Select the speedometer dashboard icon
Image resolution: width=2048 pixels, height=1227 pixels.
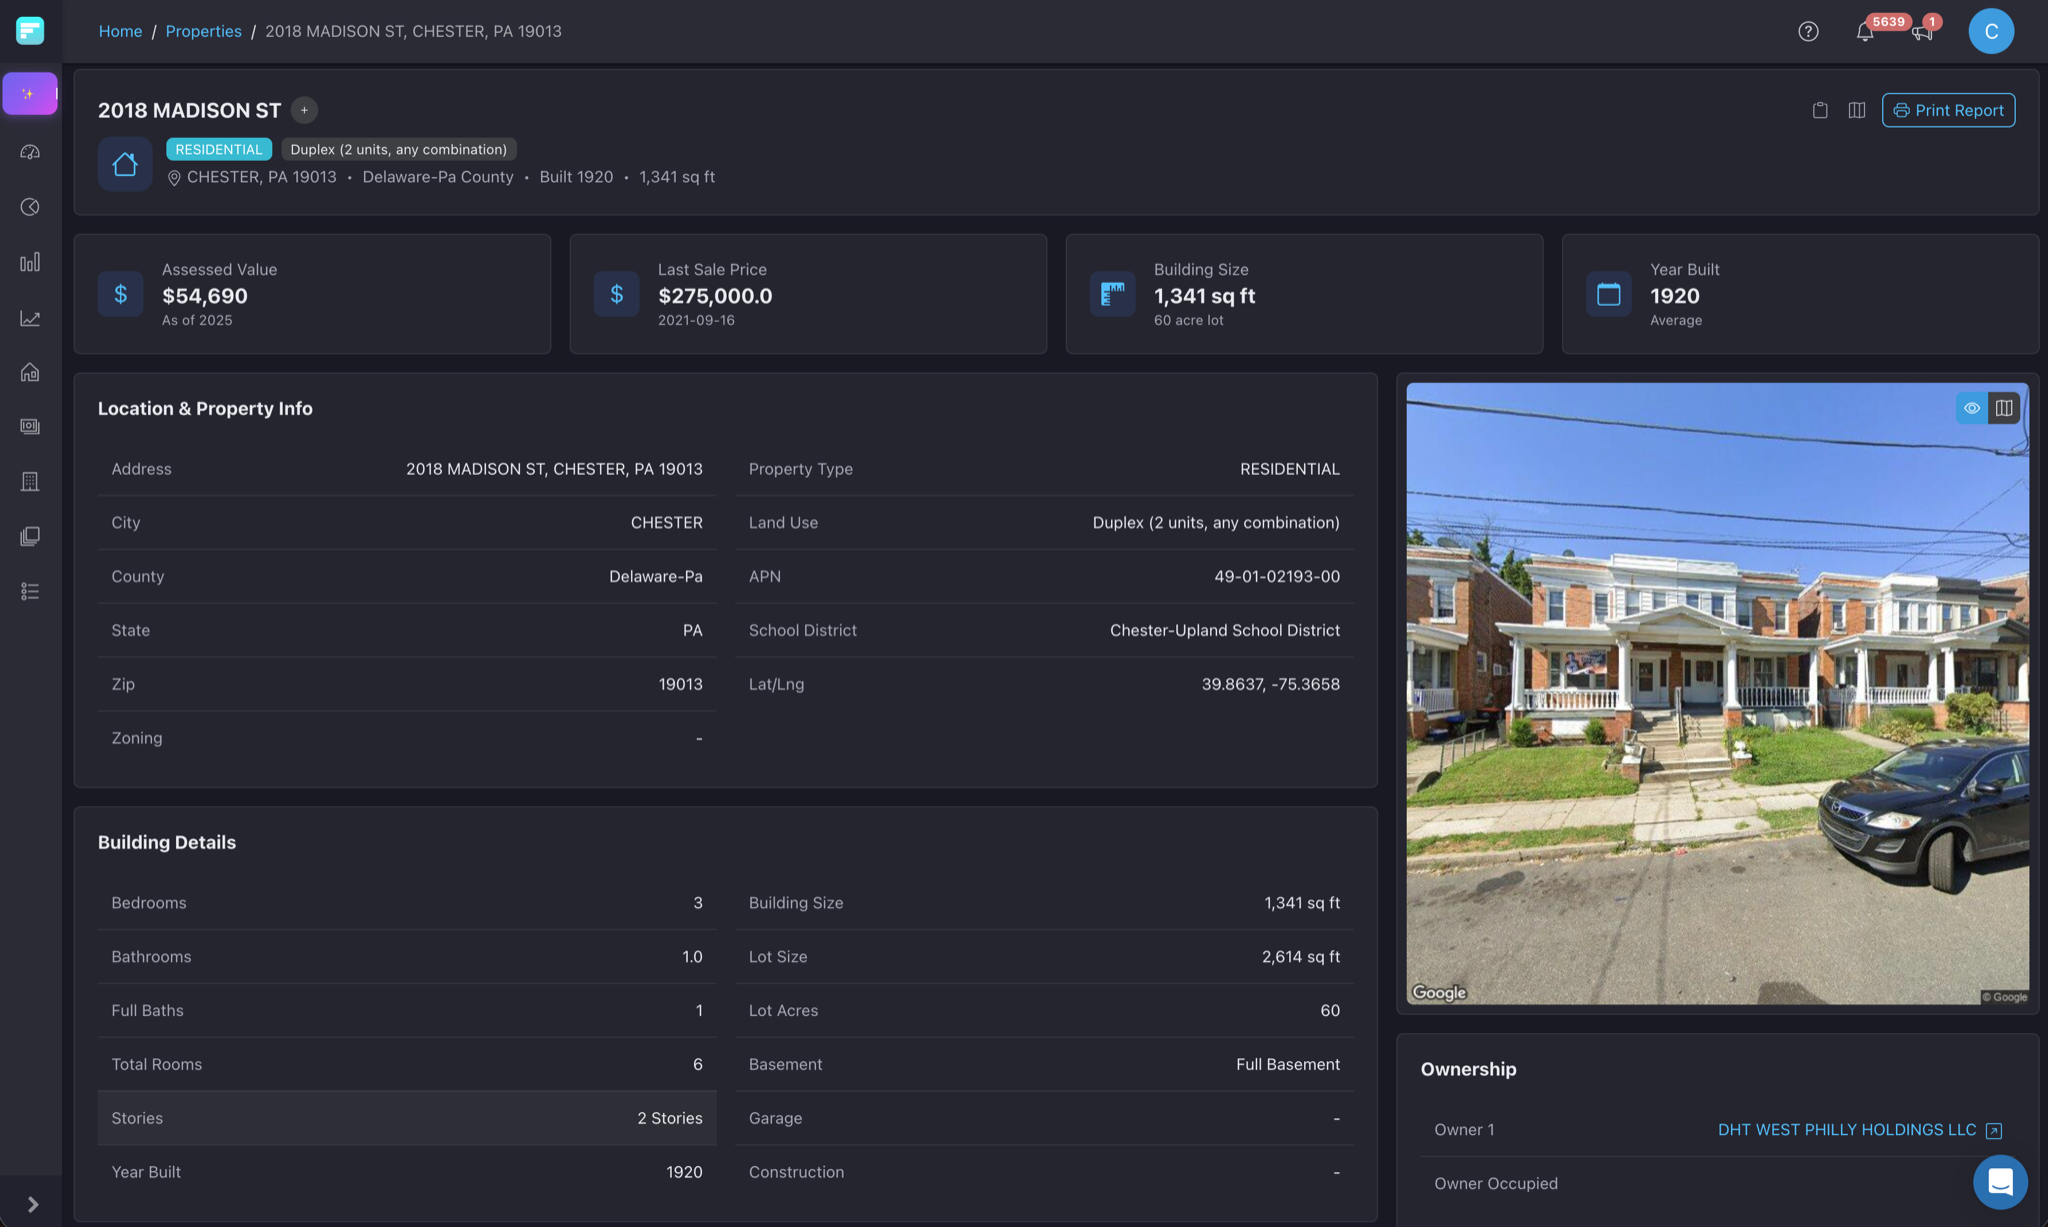(30, 152)
